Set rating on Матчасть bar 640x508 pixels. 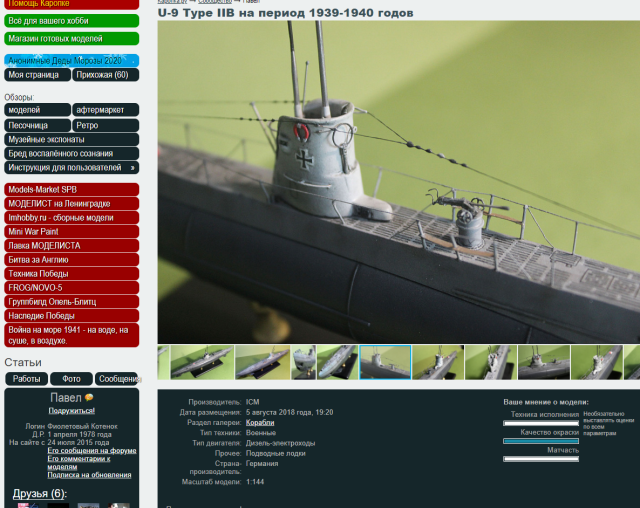pyautogui.click(x=540, y=459)
